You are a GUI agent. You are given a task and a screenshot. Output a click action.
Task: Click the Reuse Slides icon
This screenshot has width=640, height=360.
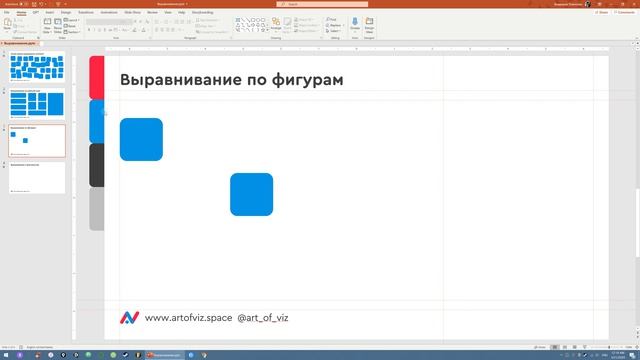pyautogui.click(x=58, y=22)
